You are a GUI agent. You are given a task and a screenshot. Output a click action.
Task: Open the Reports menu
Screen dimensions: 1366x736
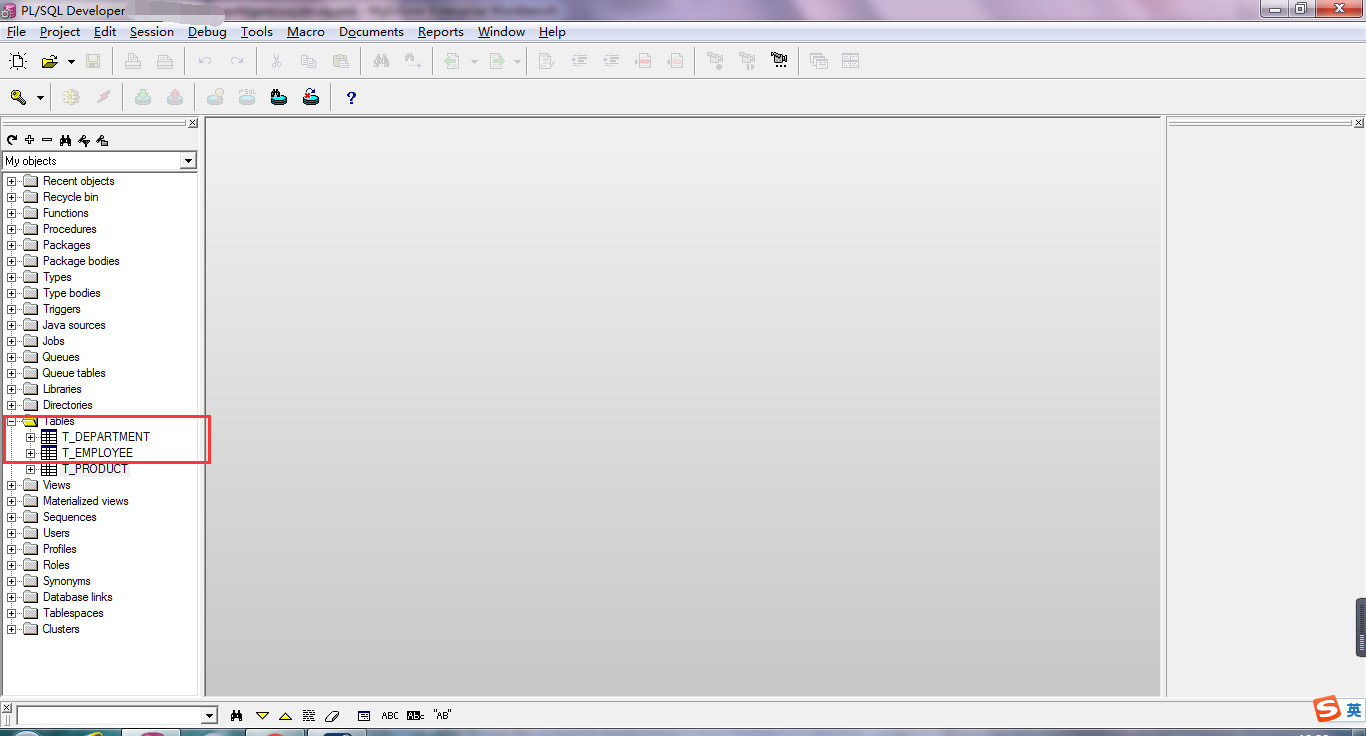click(441, 32)
